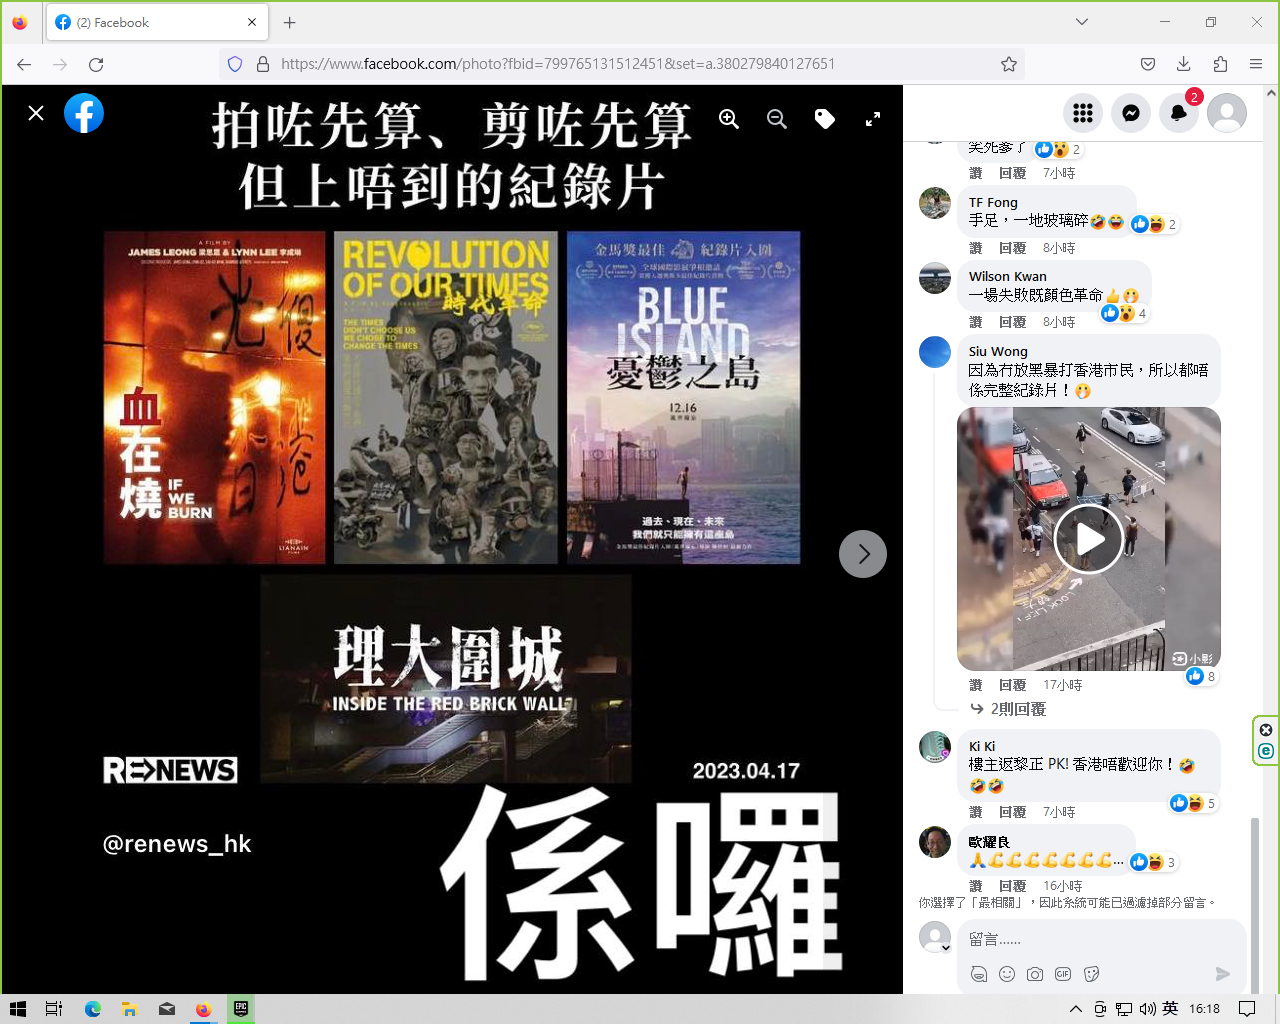Screen dimensions: 1280x1024
Task: Open the sticker picker in comment box
Action: tap(1091, 974)
